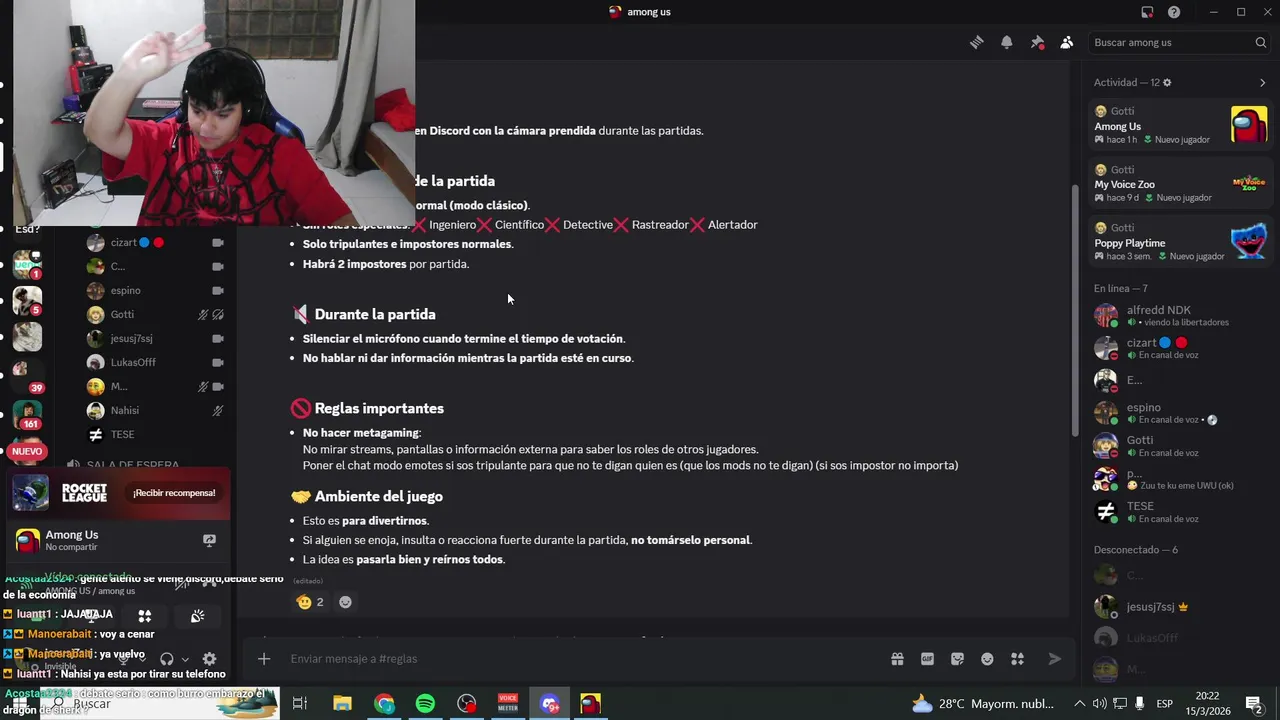
Task: Add a reaction with the smiley icon
Action: click(345, 602)
